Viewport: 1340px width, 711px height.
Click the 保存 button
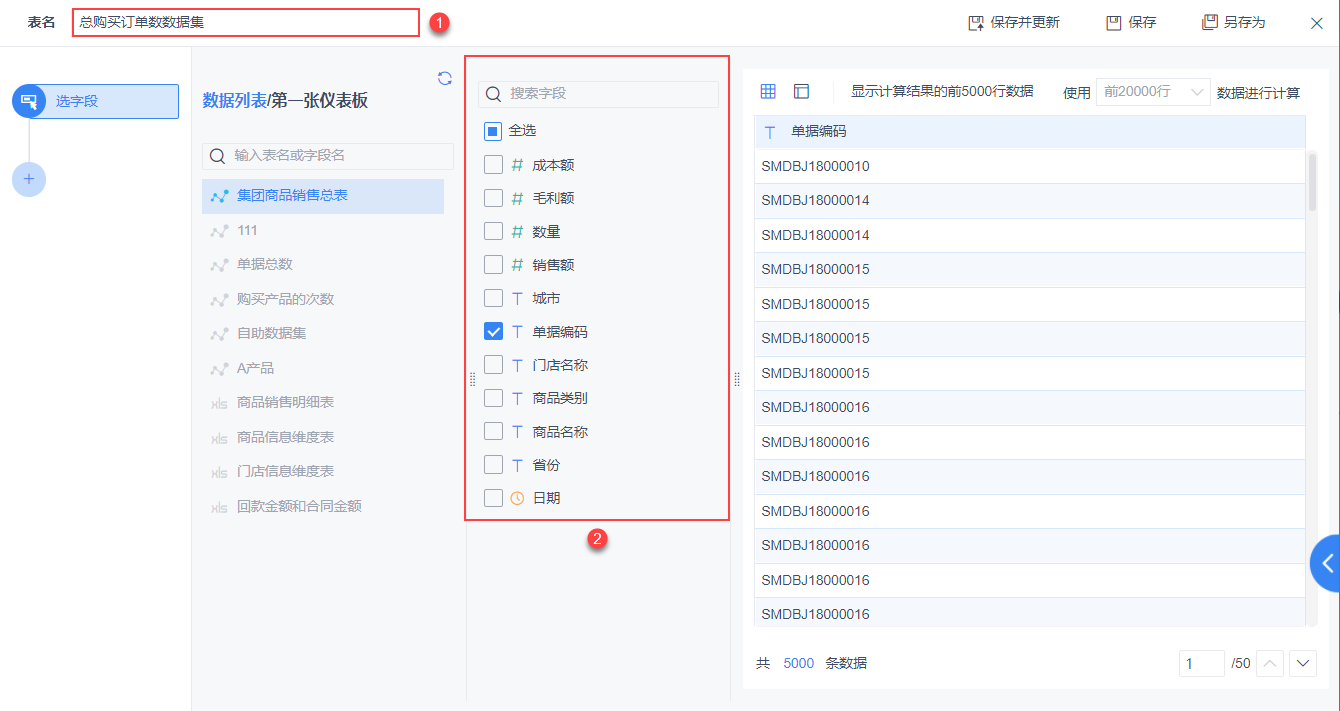(x=1132, y=22)
